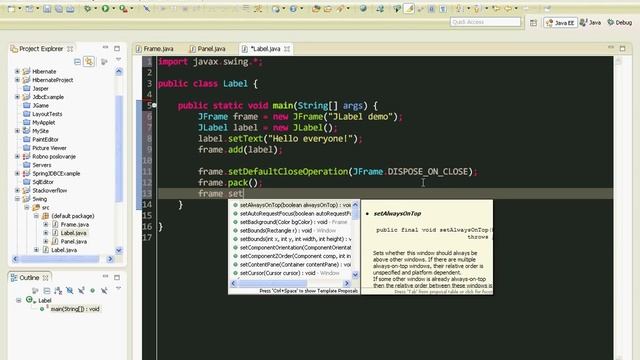Click the Save toolbar icon

pos(47,8)
